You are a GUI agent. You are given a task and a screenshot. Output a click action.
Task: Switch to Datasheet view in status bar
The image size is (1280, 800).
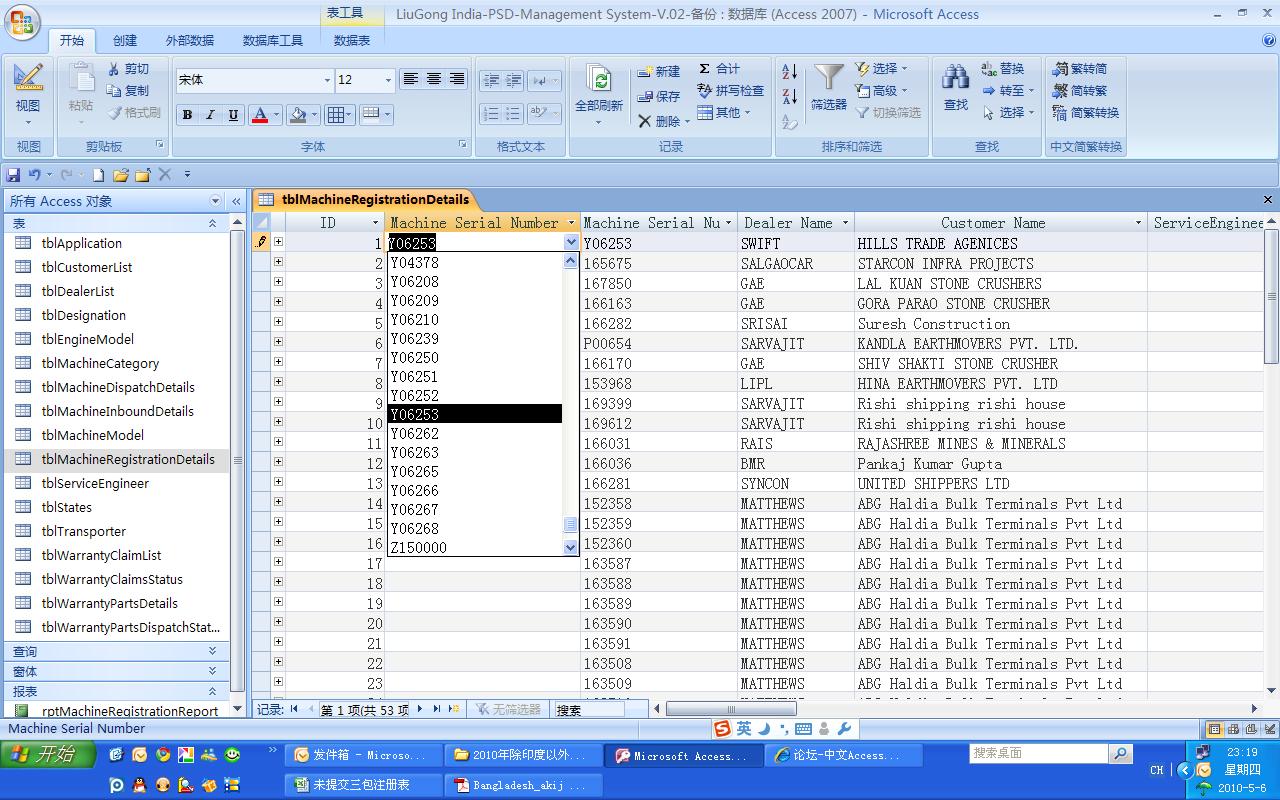tap(1215, 729)
